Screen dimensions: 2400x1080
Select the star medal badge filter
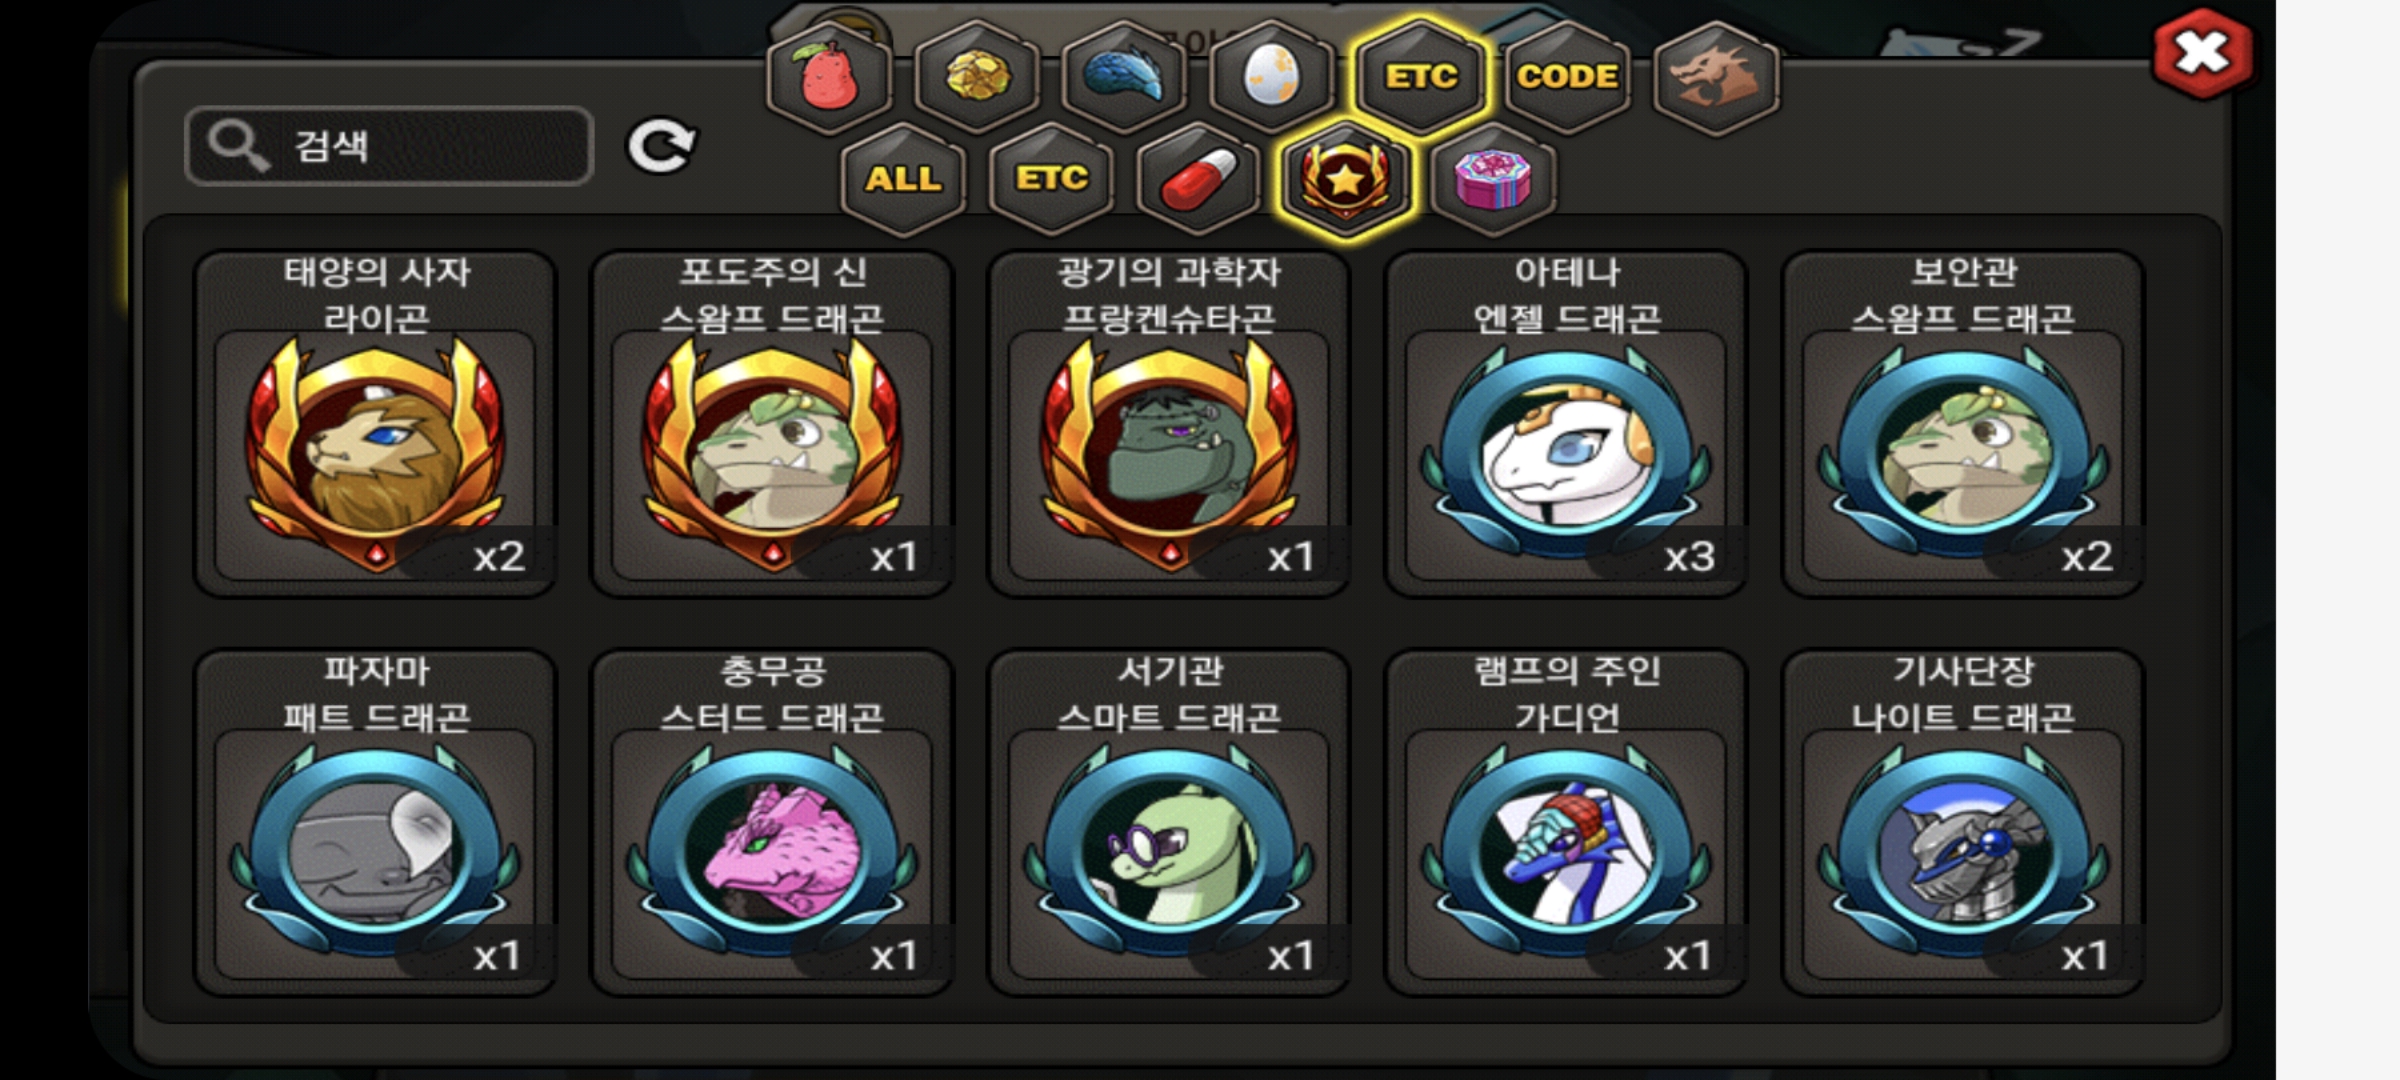[1346, 179]
